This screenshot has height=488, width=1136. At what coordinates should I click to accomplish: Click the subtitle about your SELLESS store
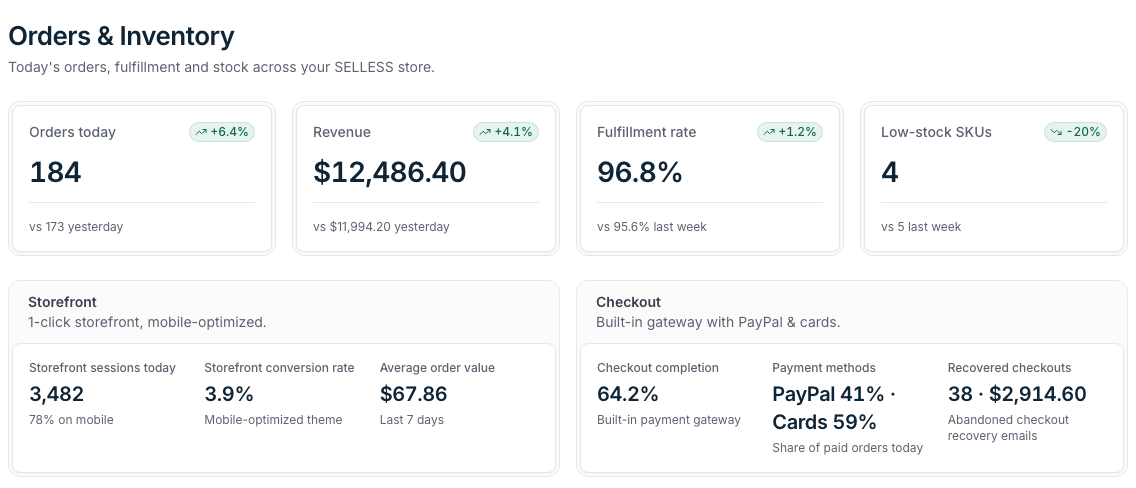coord(221,67)
